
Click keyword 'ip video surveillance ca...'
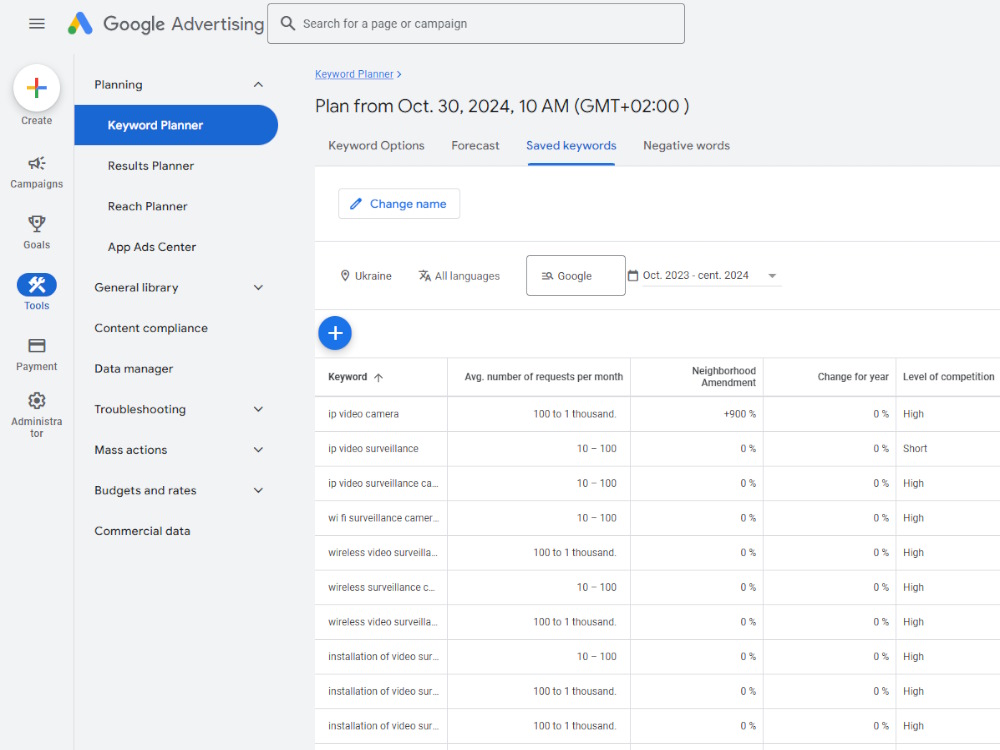[x=383, y=483]
